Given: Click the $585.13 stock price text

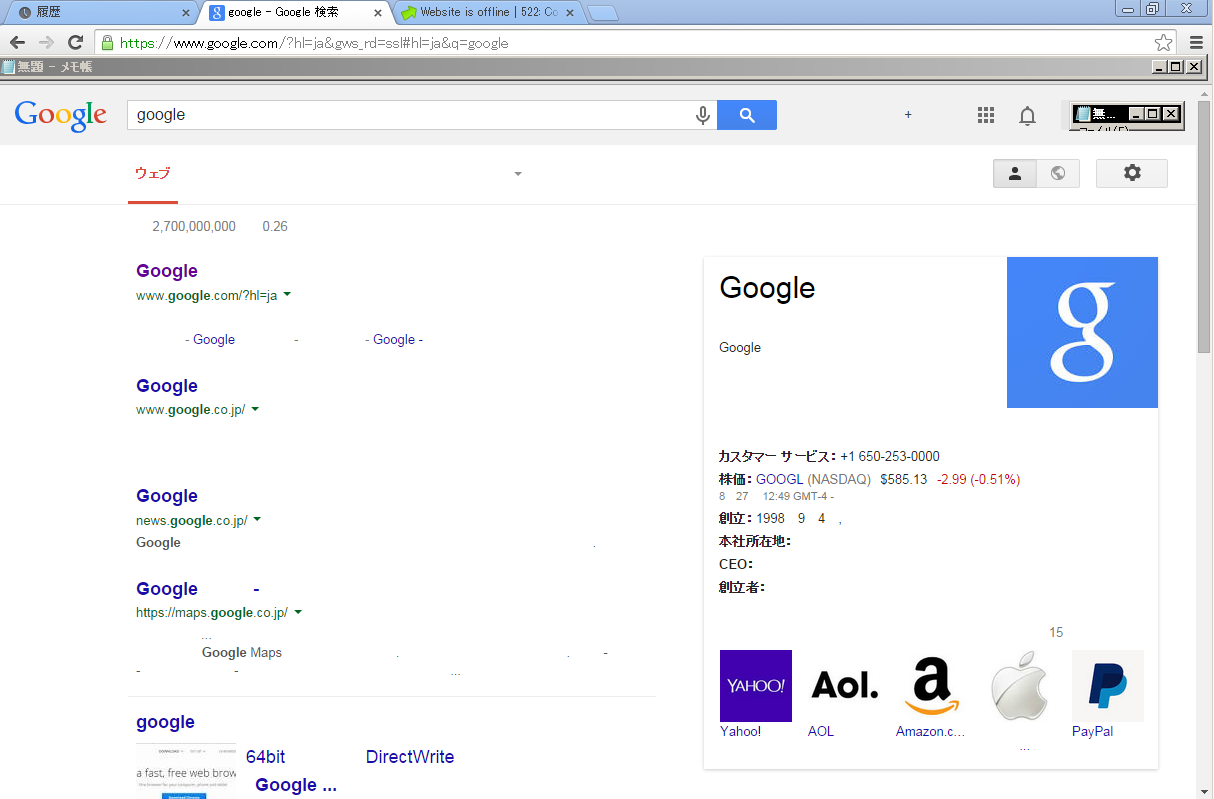Looking at the screenshot, I should [904, 480].
